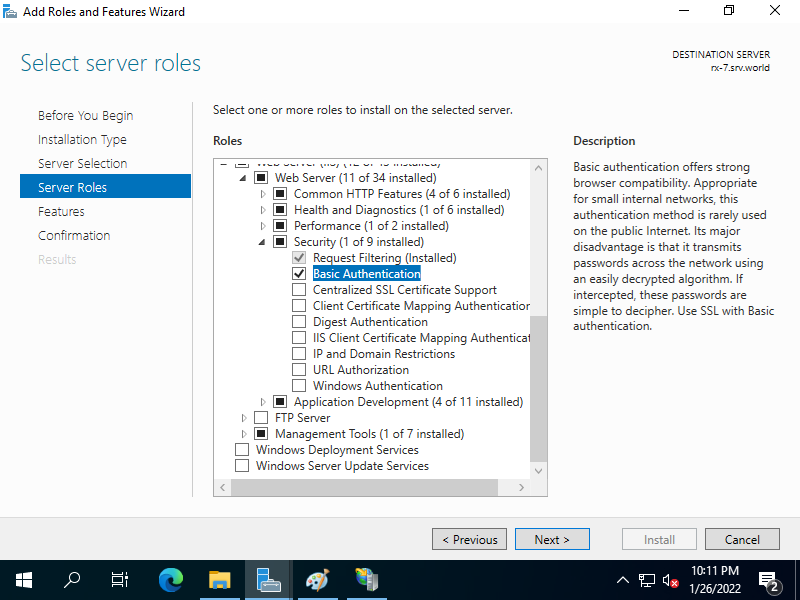
Task: Open Task View from the taskbar
Action: point(119,580)
